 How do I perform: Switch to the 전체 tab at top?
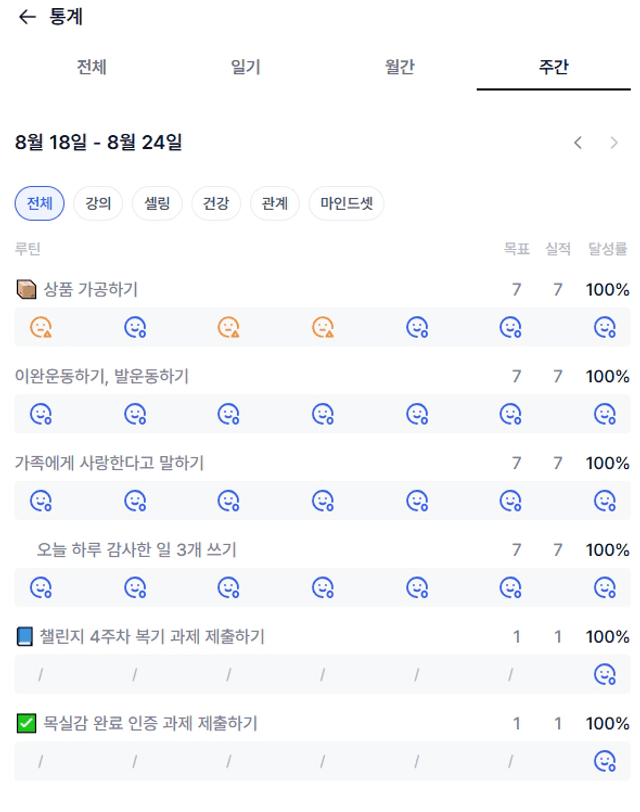(x=92, y=67)
